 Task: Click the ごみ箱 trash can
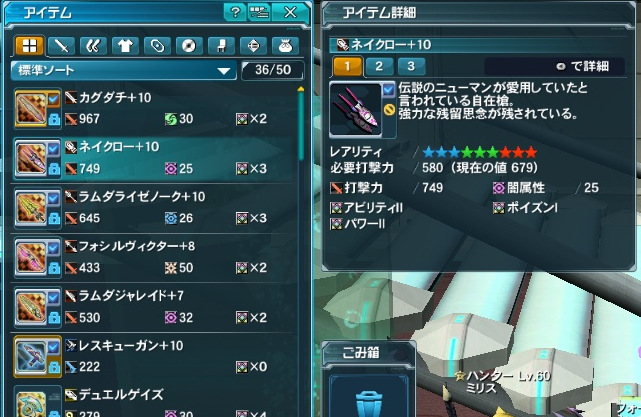click(369, 399)
